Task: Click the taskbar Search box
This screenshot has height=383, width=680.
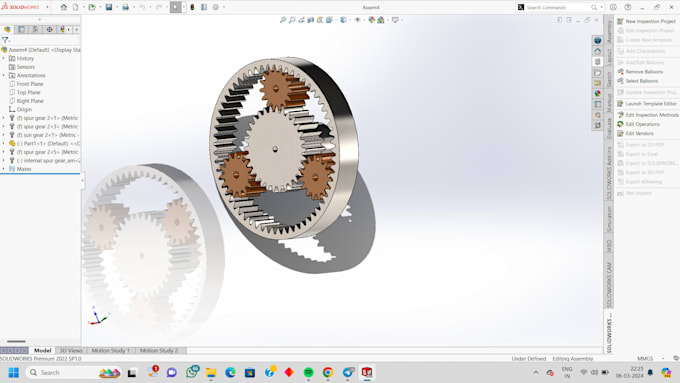Action: 74,373
